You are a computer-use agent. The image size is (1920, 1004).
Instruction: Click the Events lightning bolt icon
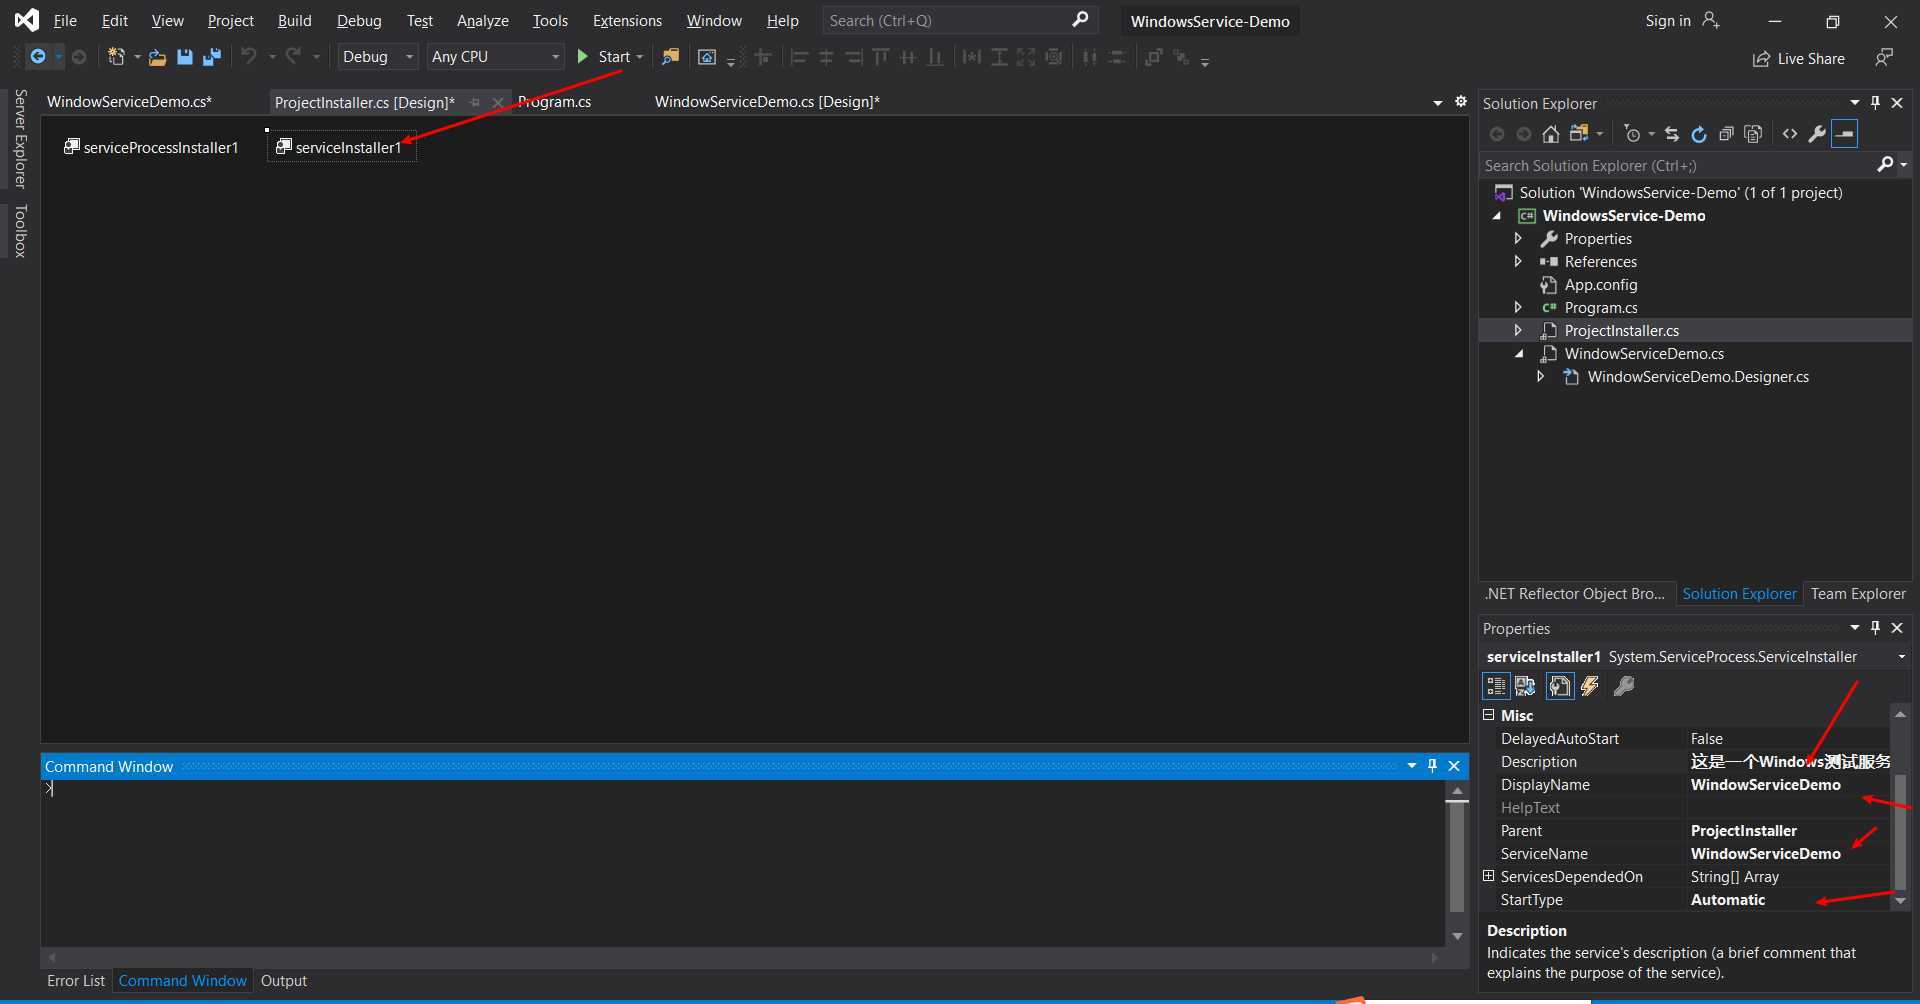pos(1590,686)
